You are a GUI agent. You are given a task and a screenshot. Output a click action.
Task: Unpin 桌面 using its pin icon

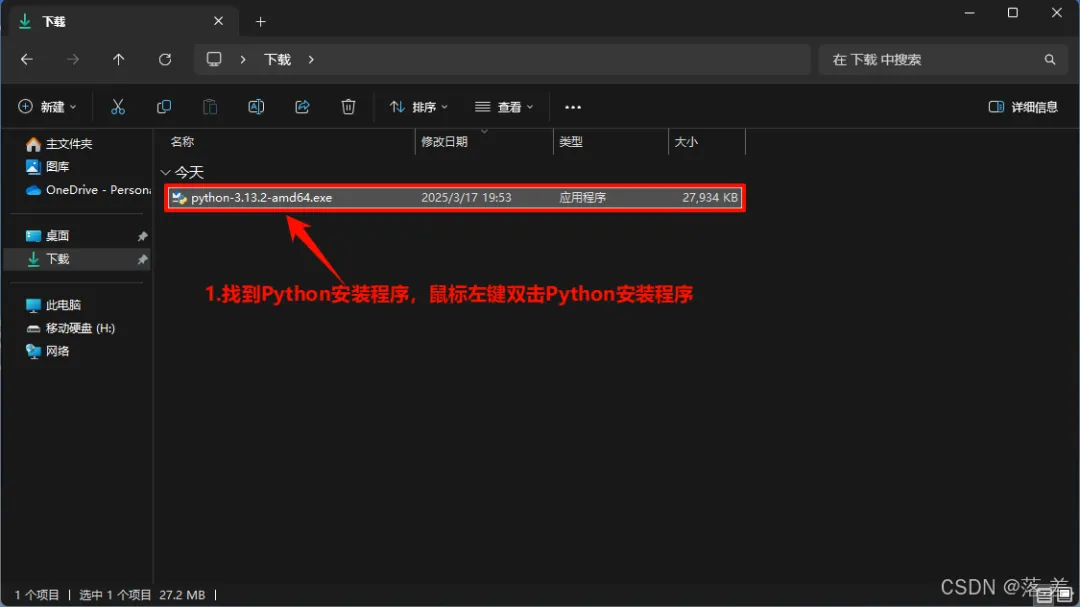click(x=143, y=236)
